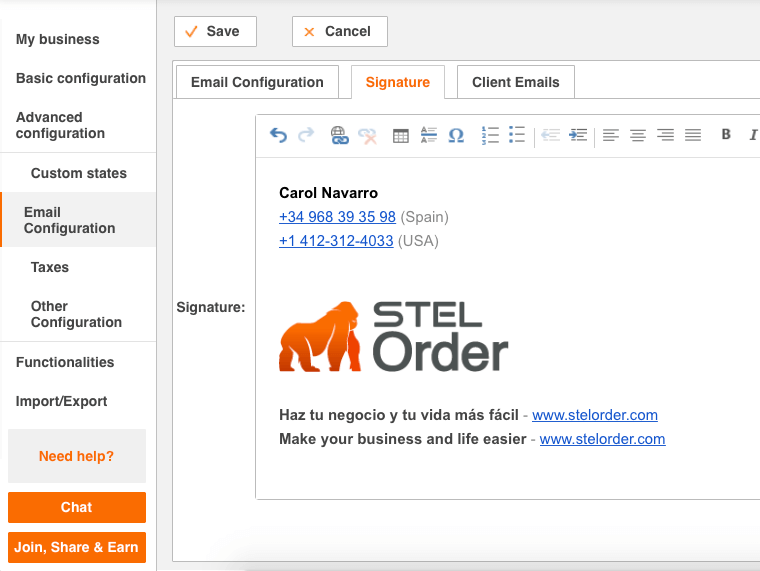Open Functionalities in the sidebar
Viewport: 760px width, 571px height.
(65, 362)
